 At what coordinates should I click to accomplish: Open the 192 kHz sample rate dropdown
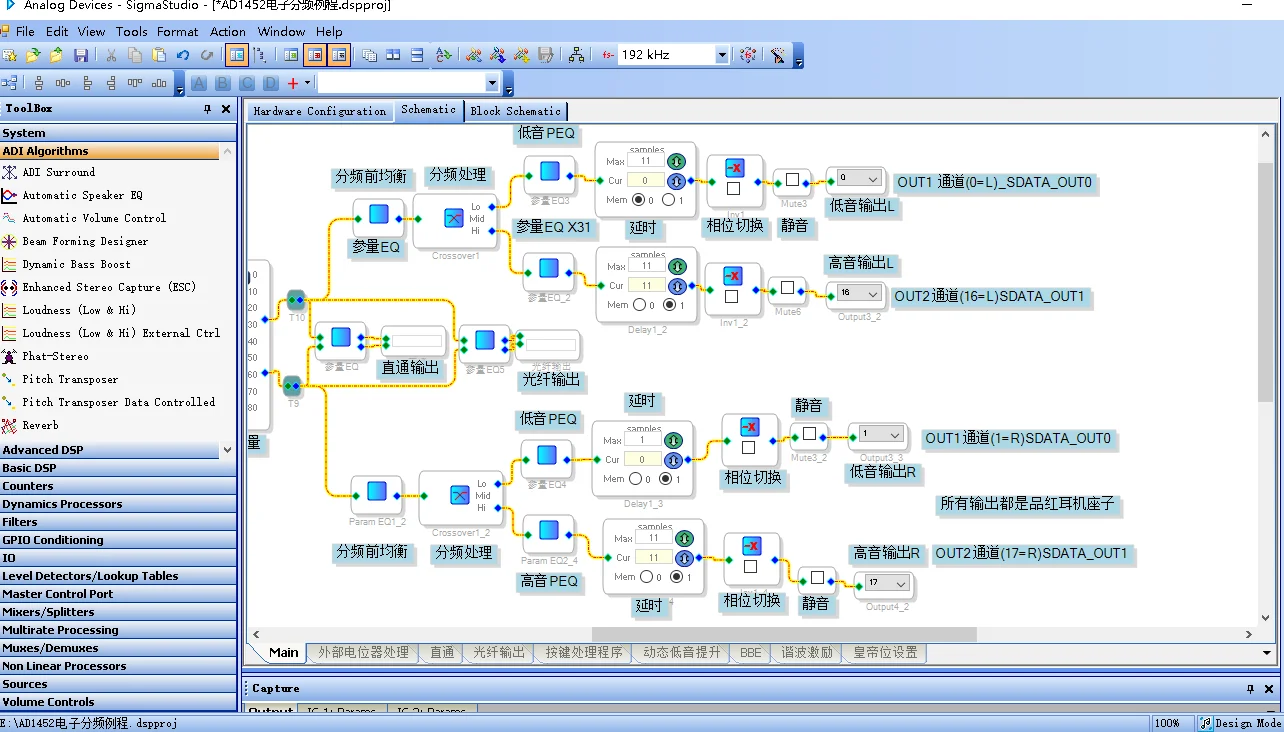pyautogui.click(x=722, y=55)
